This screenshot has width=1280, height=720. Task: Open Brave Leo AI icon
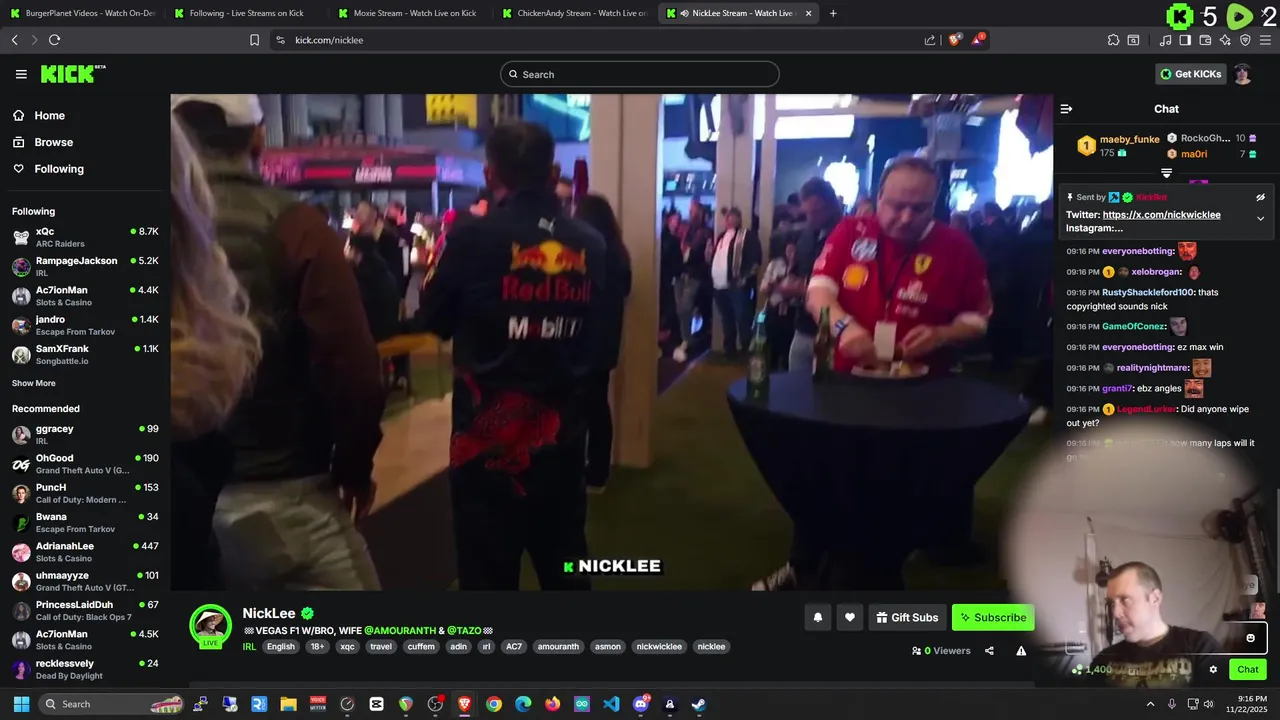1225,40
